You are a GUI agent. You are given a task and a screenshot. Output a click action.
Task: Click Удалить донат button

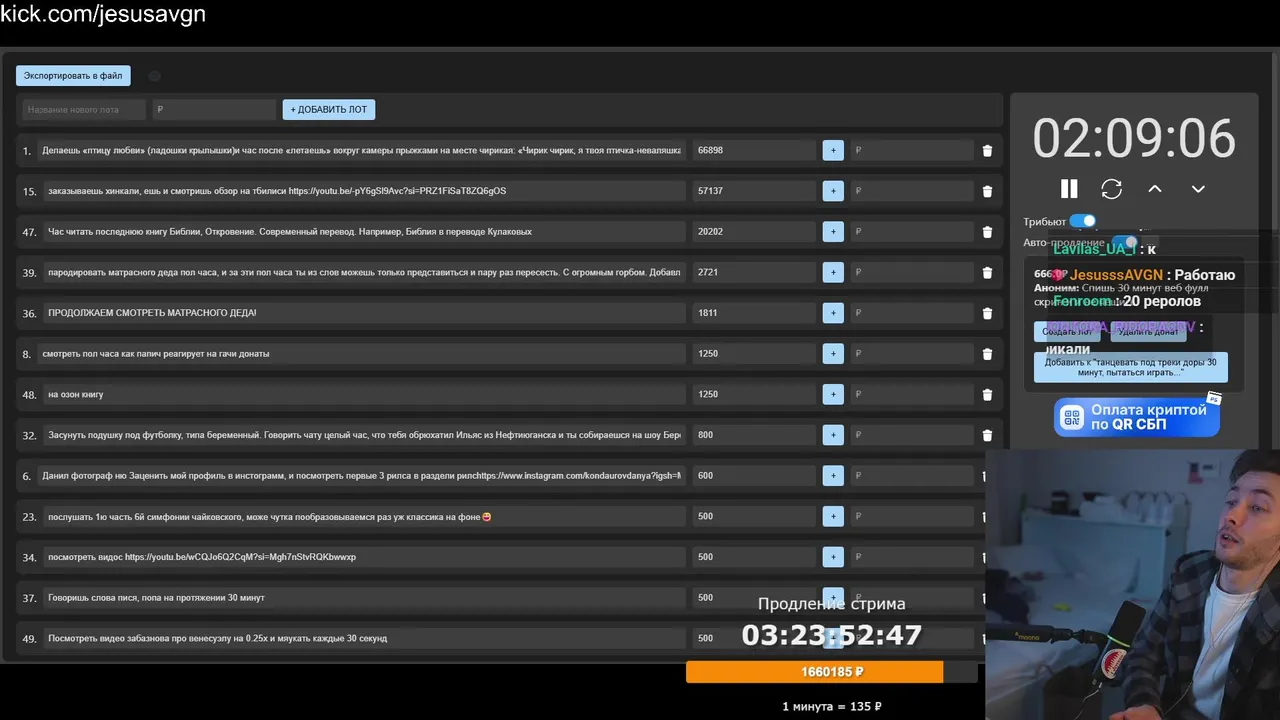point(1147,332)
